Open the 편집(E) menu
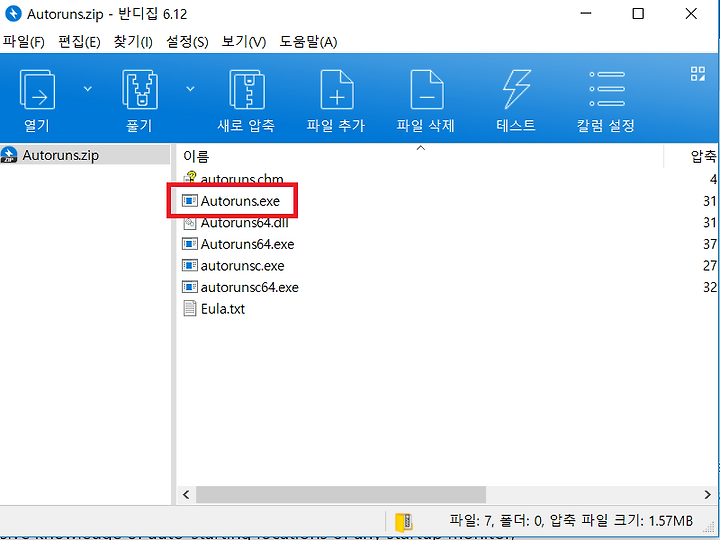720x540 pixels. pos(79,42)
